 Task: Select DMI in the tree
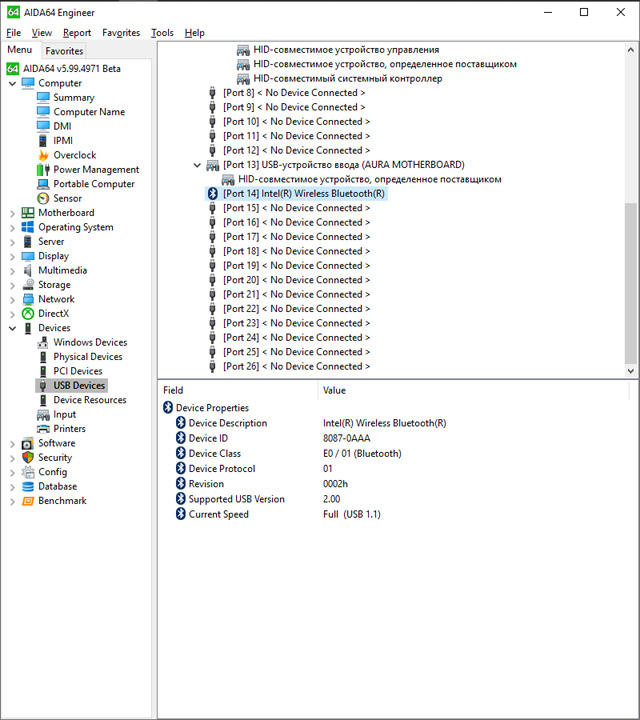[62, 126]
